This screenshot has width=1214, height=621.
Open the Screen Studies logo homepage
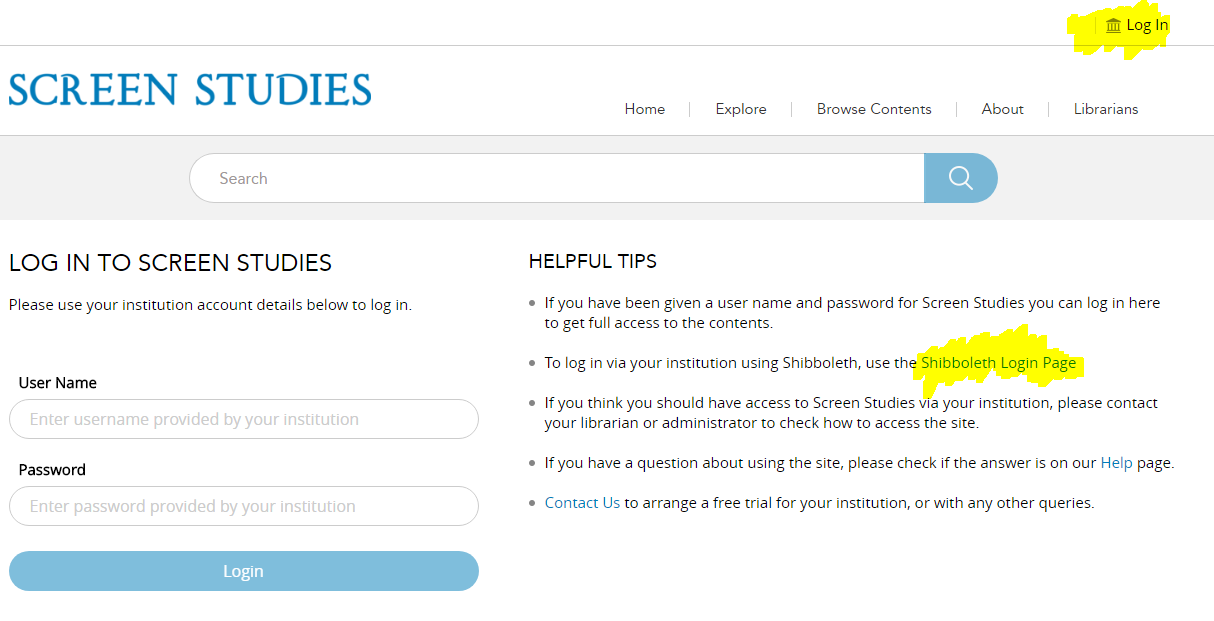[190, 89]
